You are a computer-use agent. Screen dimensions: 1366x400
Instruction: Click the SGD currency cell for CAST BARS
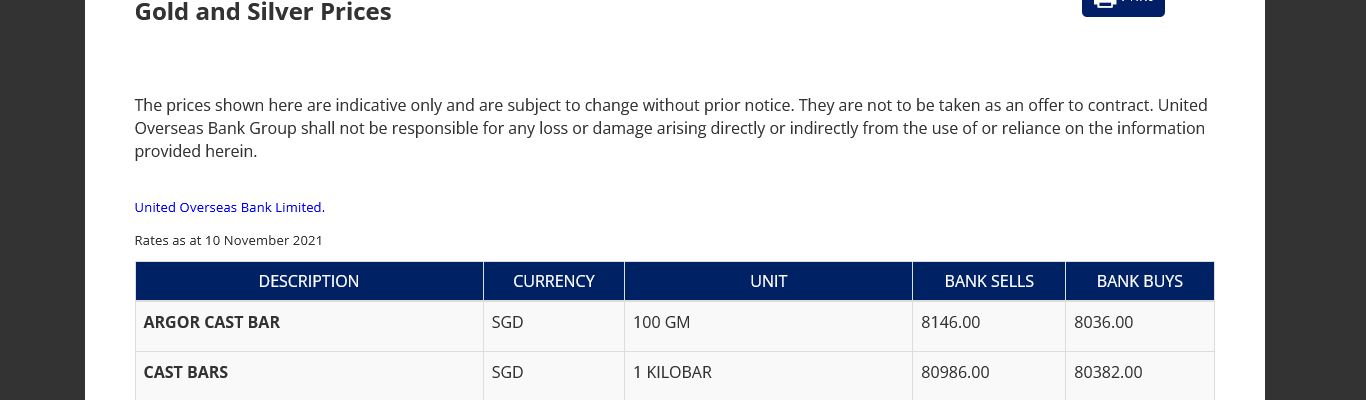[x=508, y=373]
